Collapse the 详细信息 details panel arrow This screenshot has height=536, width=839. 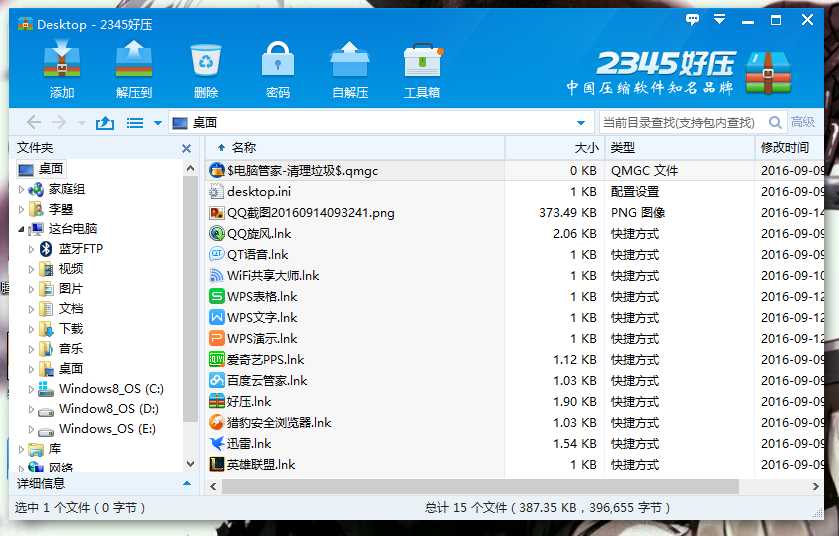187,484
